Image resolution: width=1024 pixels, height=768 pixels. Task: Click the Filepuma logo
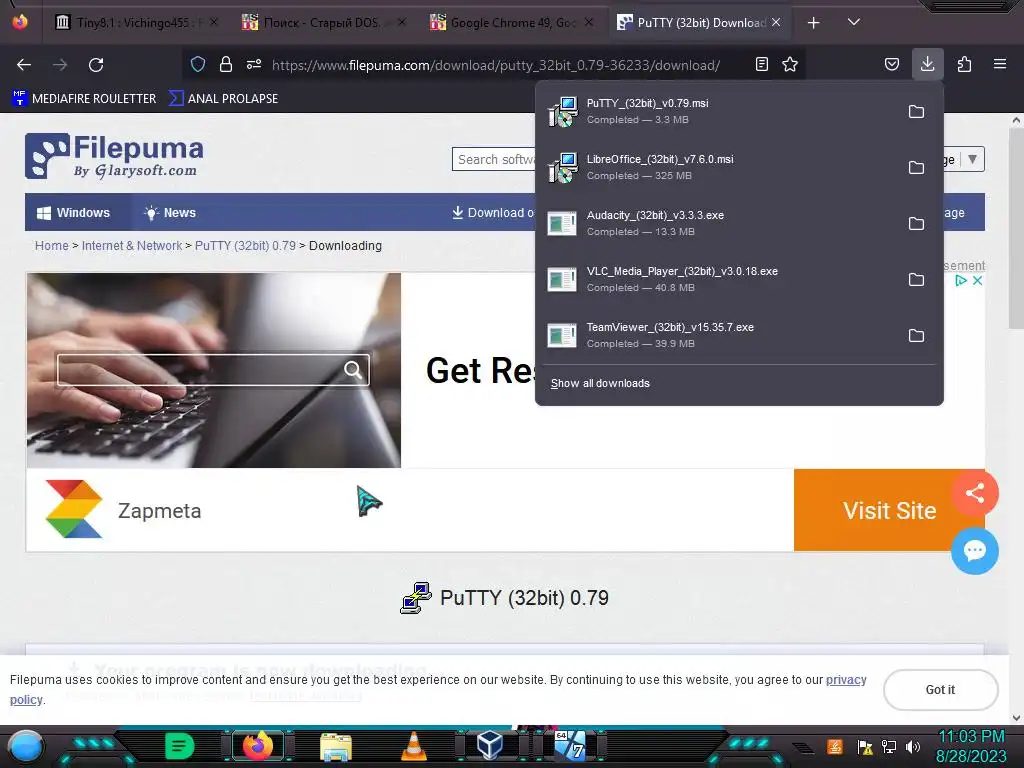point(114,156)
